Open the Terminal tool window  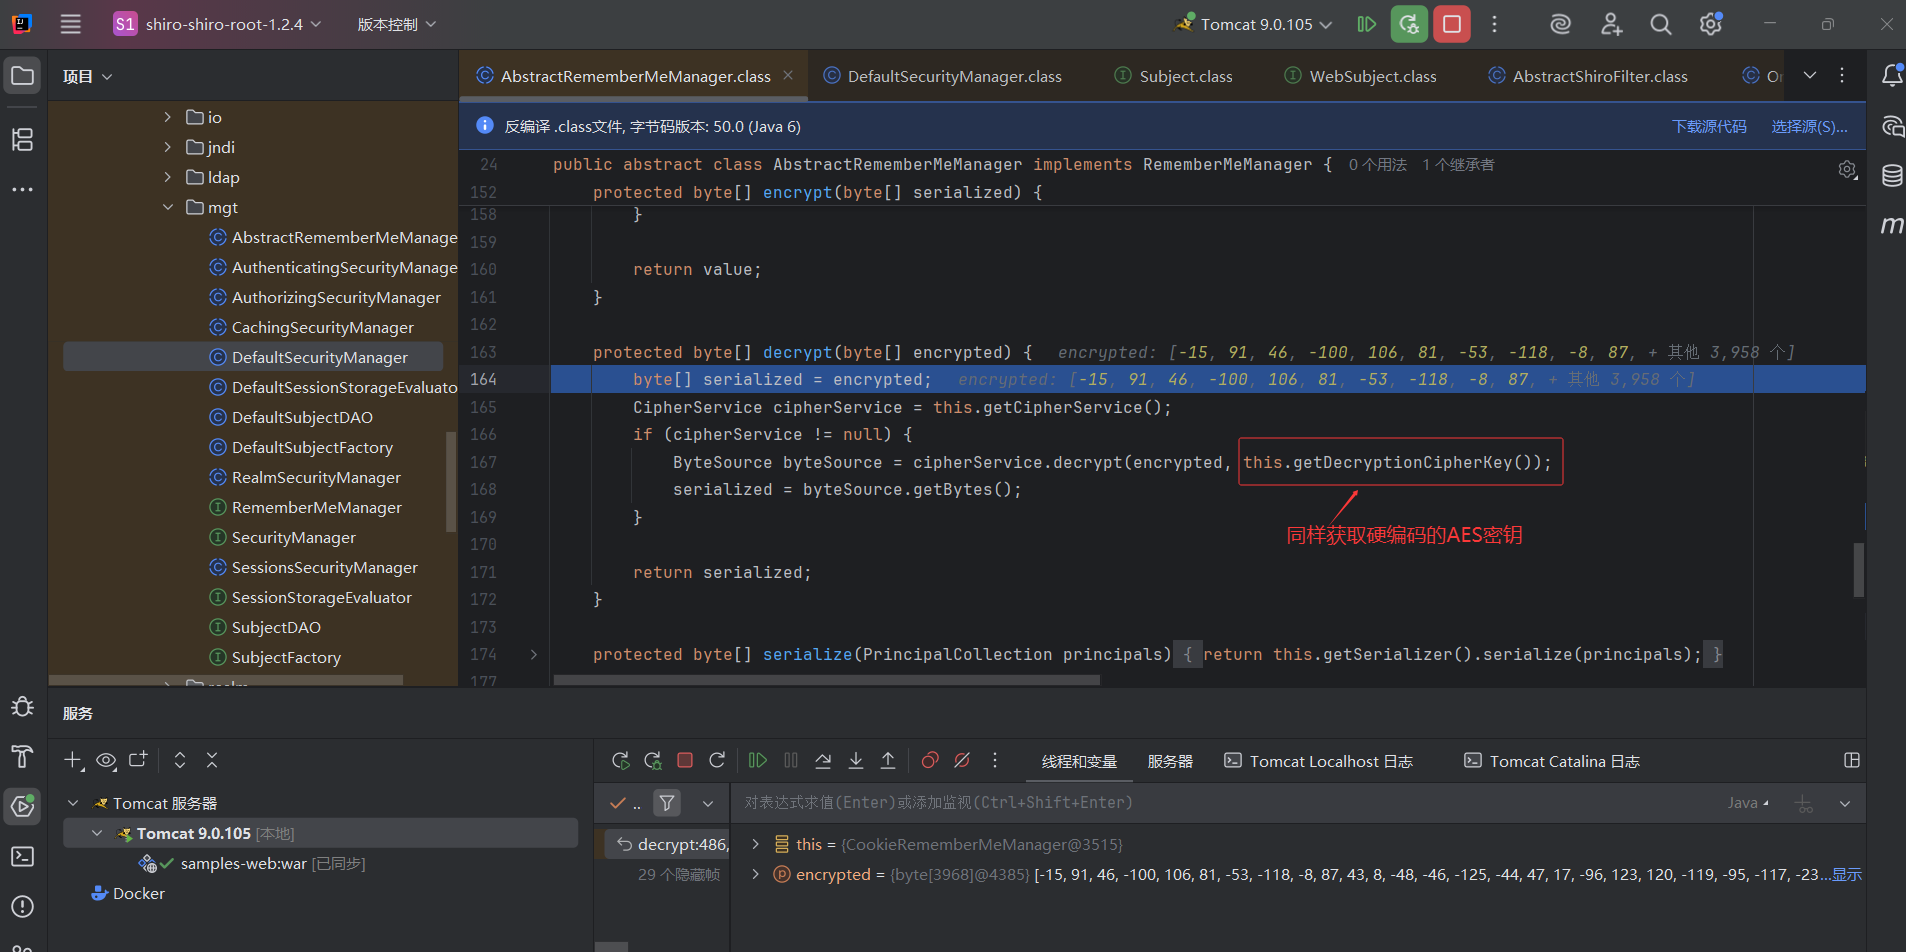[22, 857]
